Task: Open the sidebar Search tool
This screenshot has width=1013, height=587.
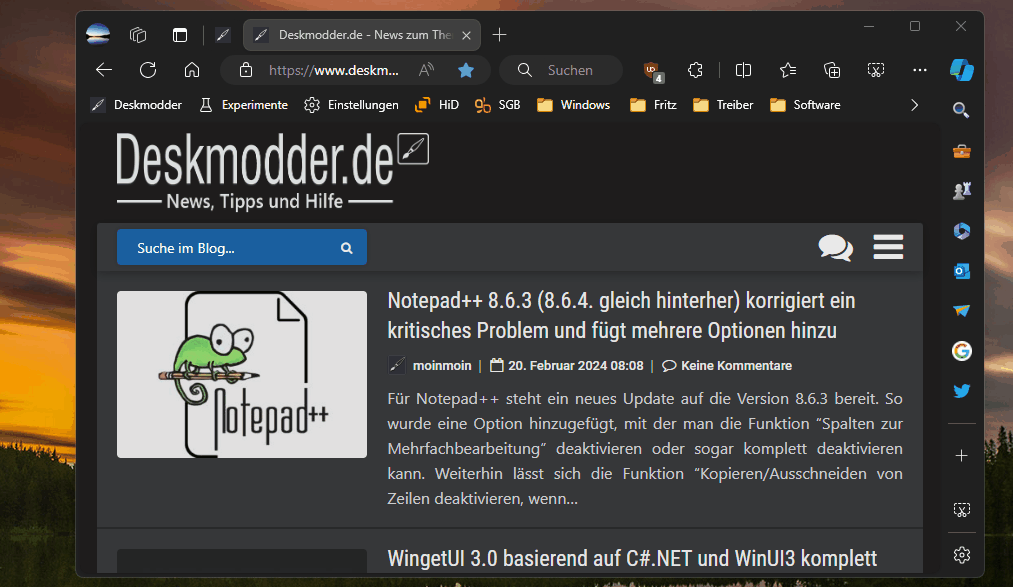Action: [x=961, y=110]
